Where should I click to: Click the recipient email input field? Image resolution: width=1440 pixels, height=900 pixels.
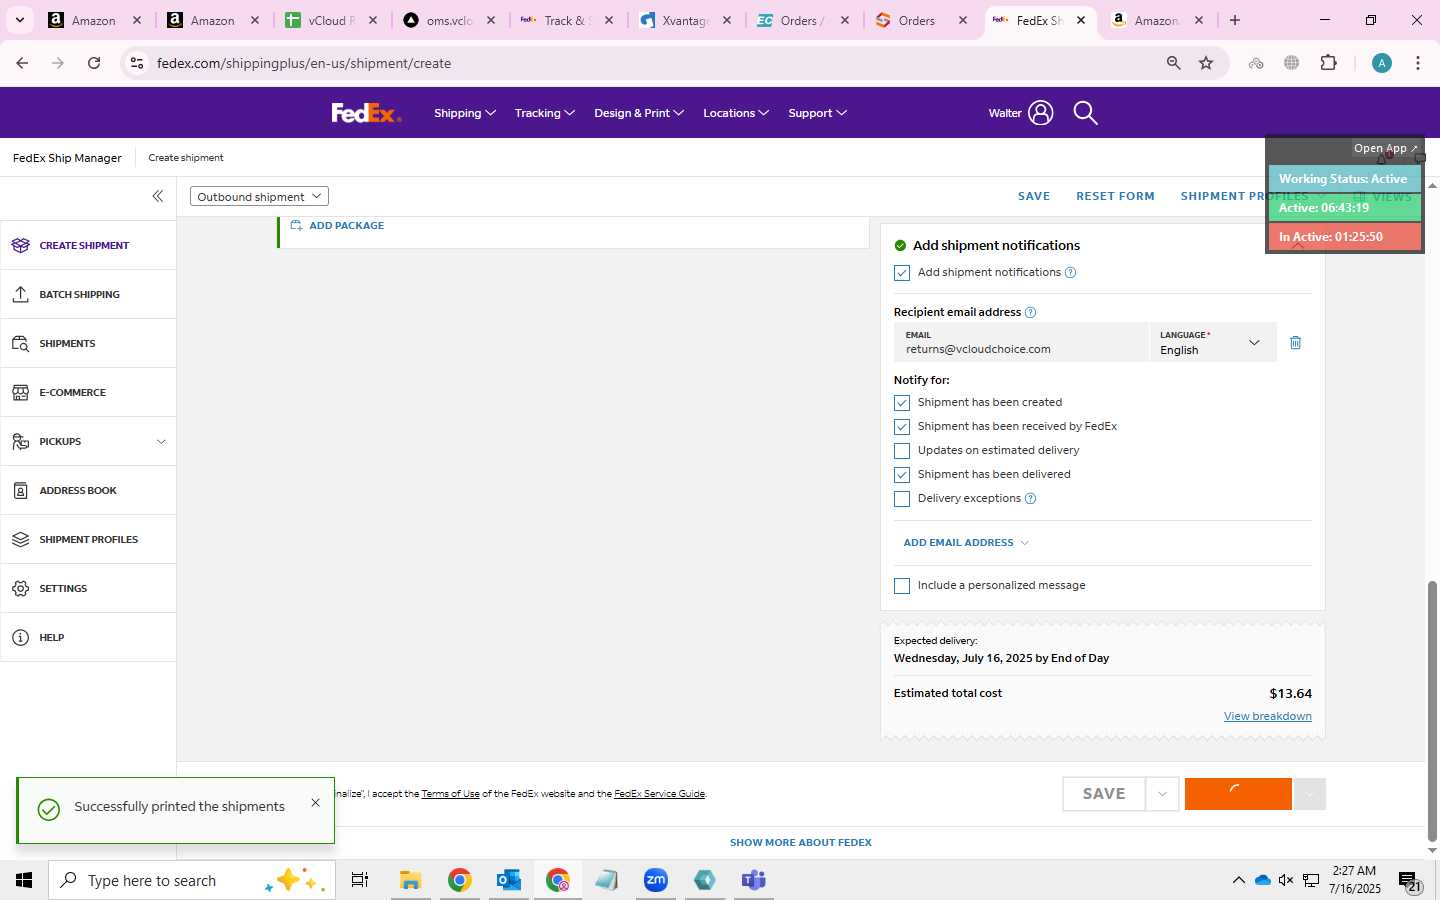pyautogui.click(x=1022, y=342)
